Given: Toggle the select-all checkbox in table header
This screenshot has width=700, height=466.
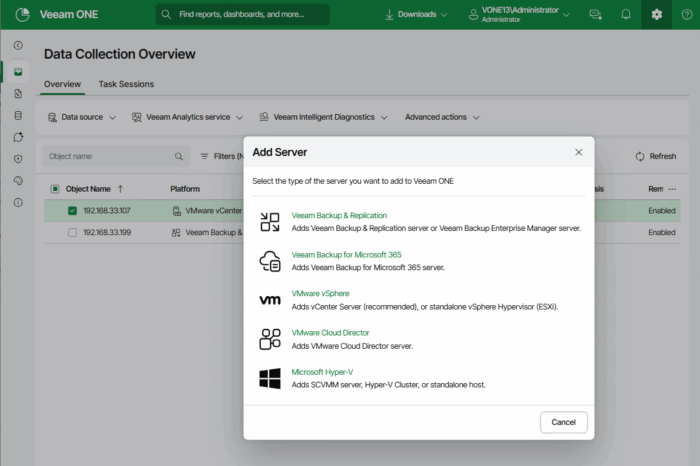Looking at the screenshot, I should 55,189.
